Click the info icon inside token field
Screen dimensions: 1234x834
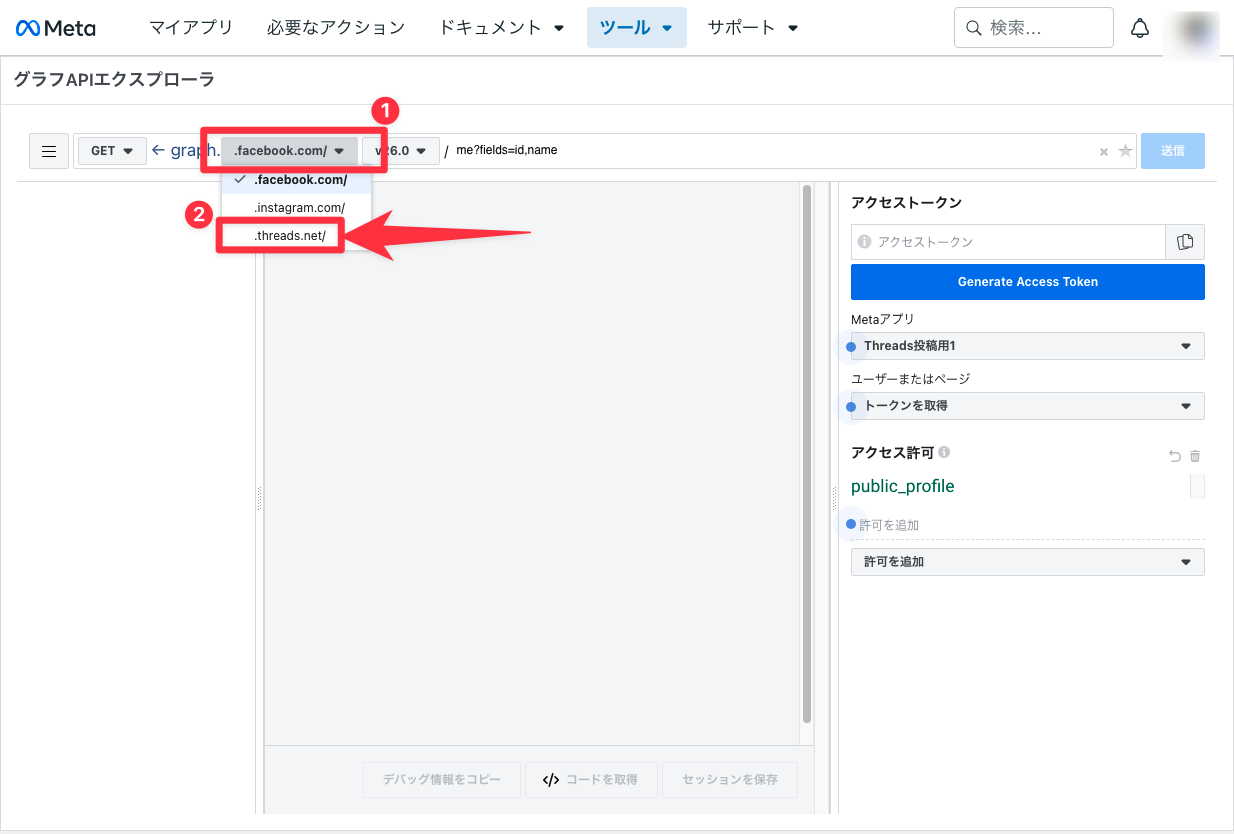864,242
